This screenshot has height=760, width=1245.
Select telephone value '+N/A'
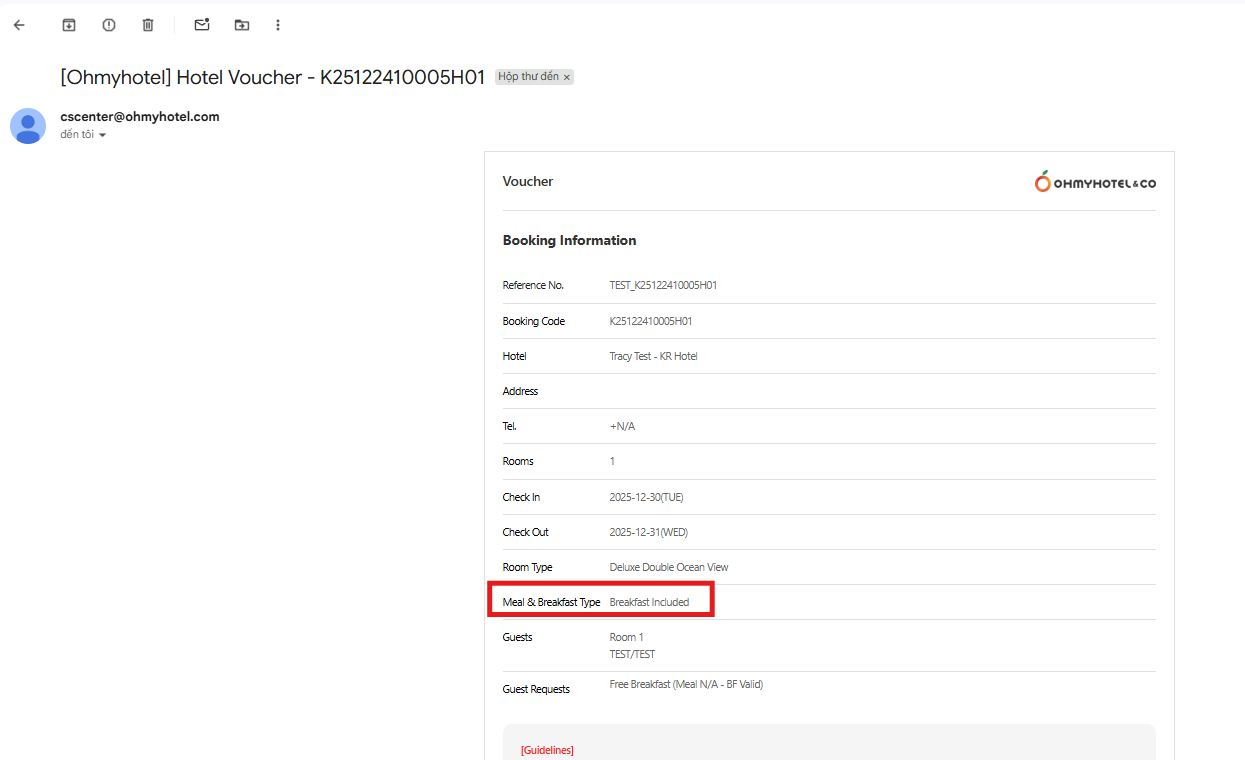pyautogui.click(x=623, y=426)
